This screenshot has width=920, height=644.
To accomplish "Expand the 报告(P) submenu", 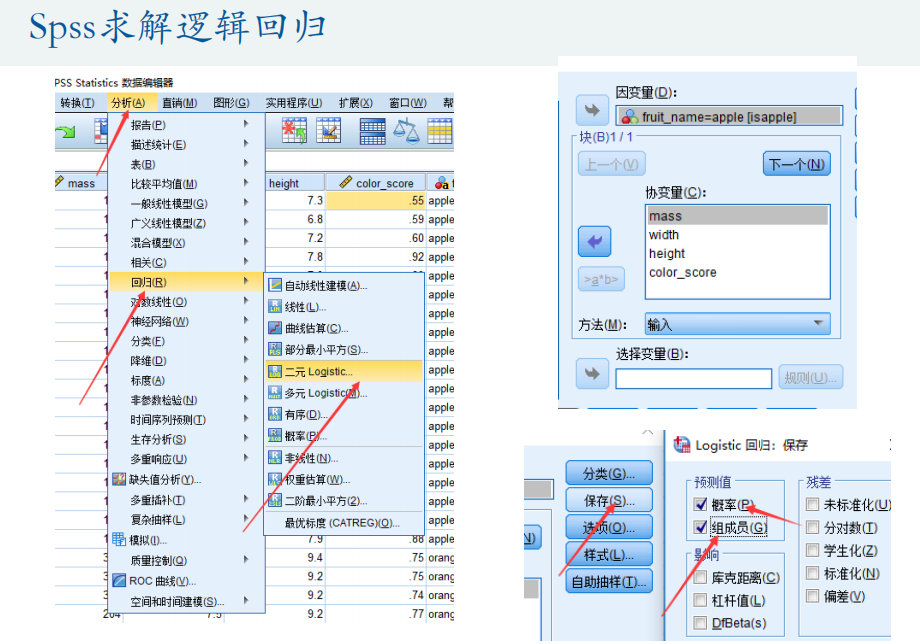I will pos(187,125).
